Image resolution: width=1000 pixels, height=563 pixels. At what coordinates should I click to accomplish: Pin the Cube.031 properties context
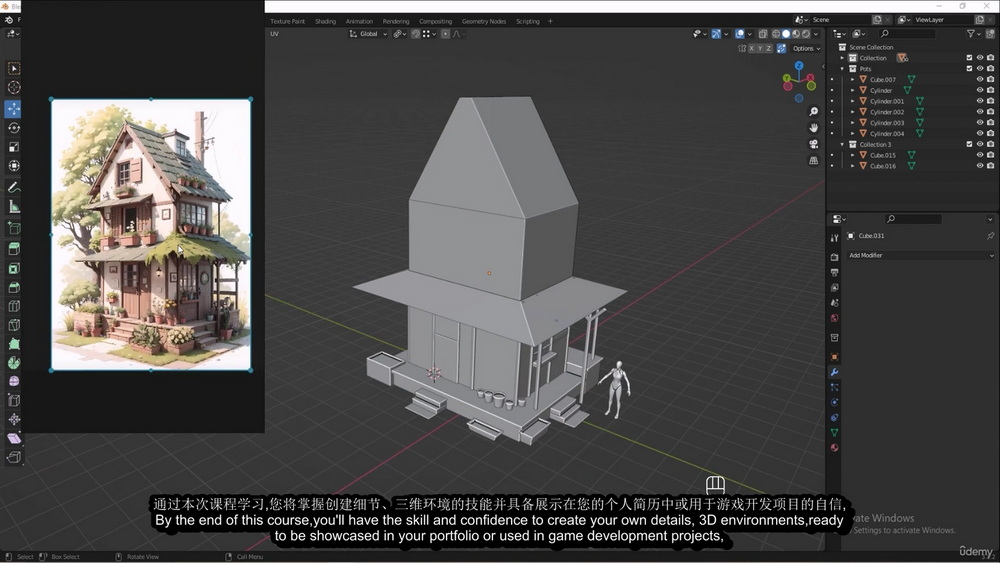pos(990,236)
